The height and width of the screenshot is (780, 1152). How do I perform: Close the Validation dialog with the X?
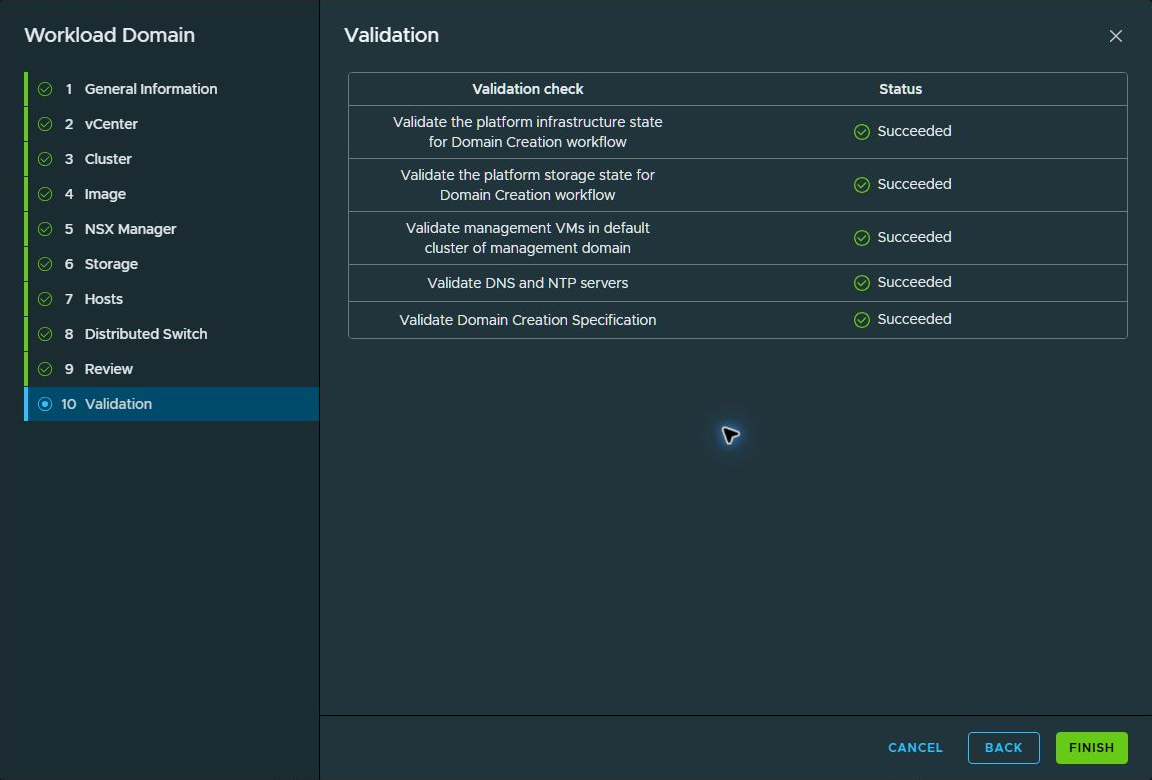click(1115, 36)
